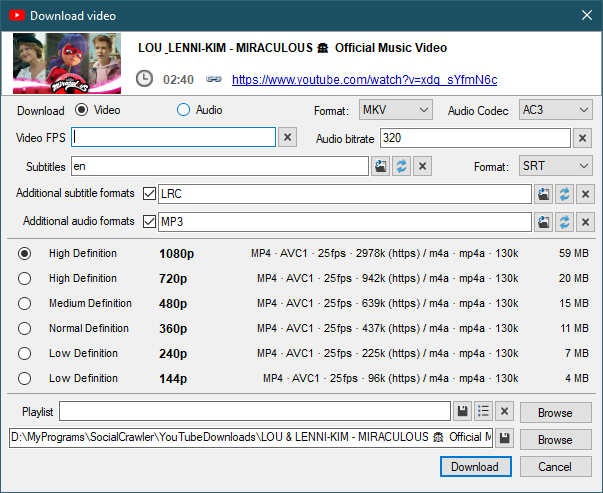603x493 pixels.
Task: Clear the Video FPS field
Action: click(x=287, y=138)
